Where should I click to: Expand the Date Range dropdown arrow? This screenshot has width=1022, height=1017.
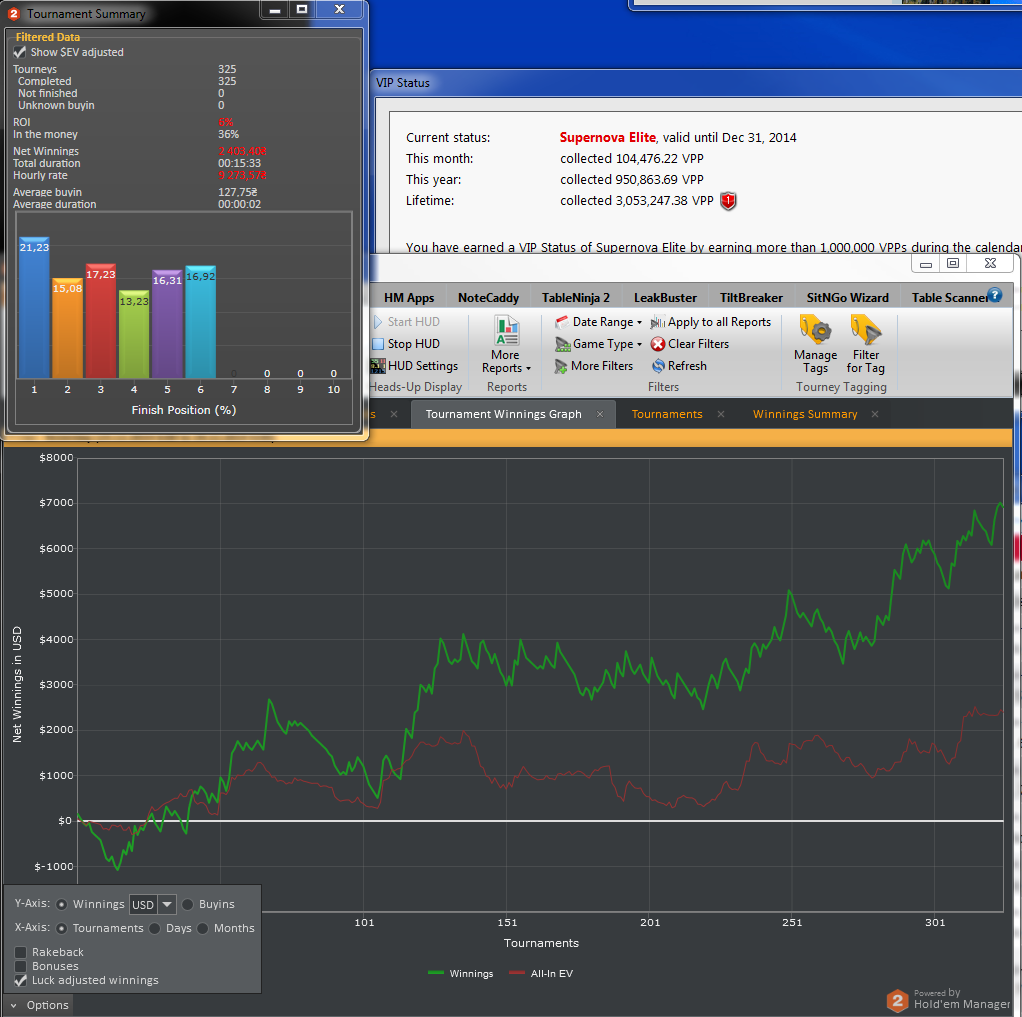[639, 323]
